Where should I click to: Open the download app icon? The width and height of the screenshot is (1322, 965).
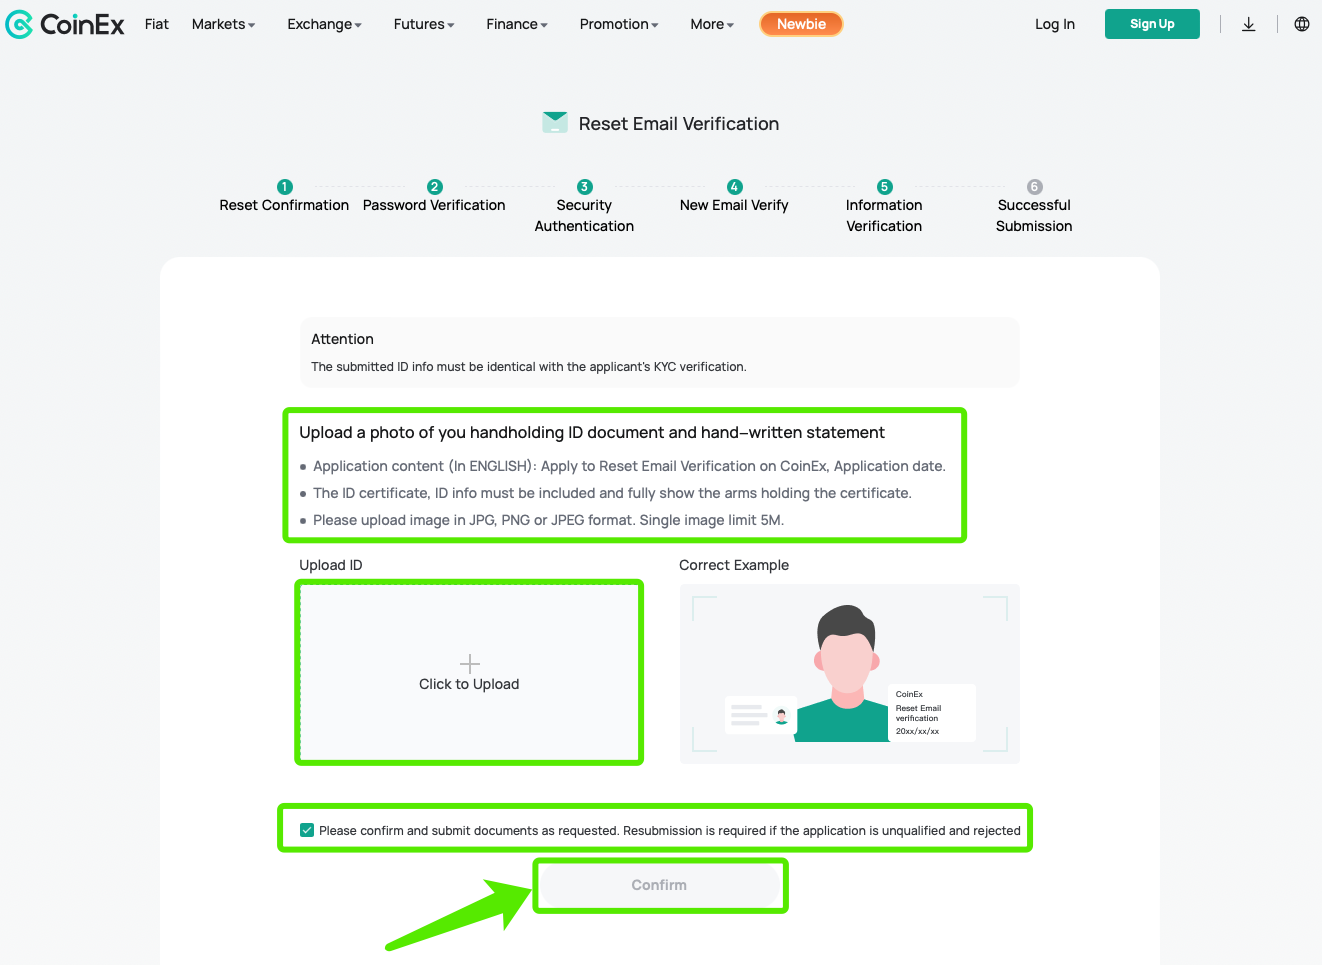click(x=1249, y=24)
